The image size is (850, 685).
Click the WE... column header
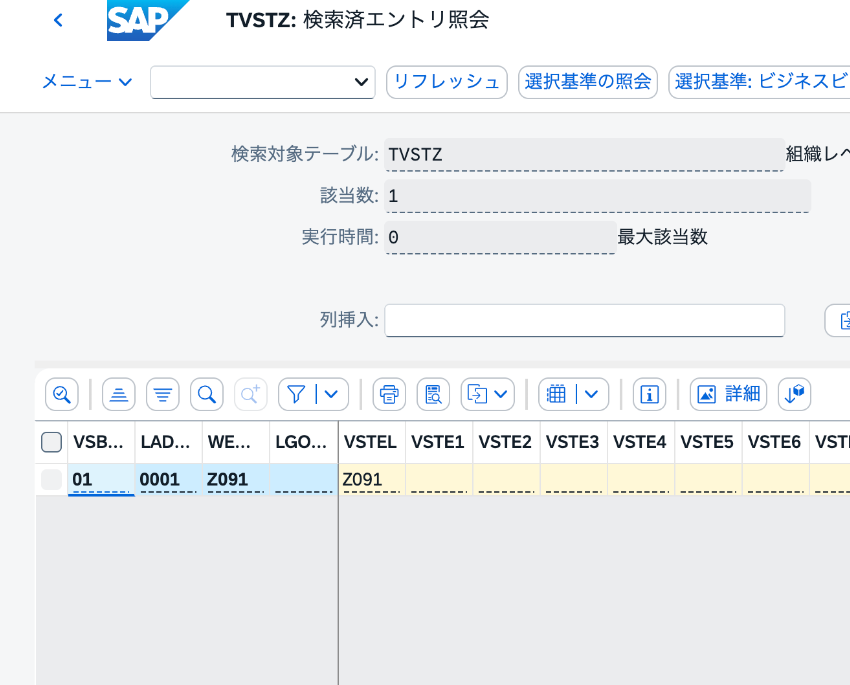pos(235,442)
